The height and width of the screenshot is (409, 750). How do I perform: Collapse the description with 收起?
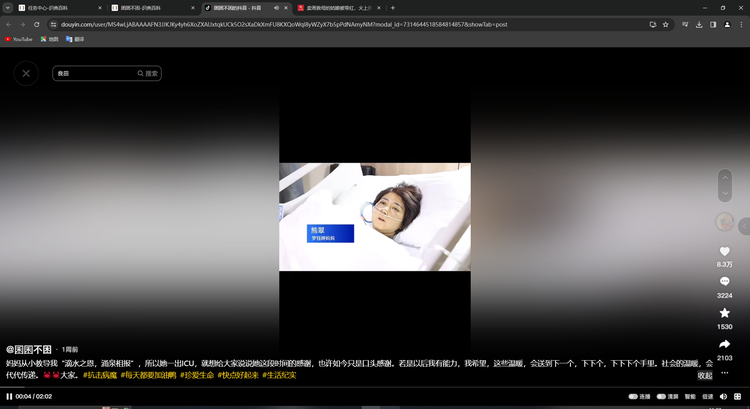705,376
